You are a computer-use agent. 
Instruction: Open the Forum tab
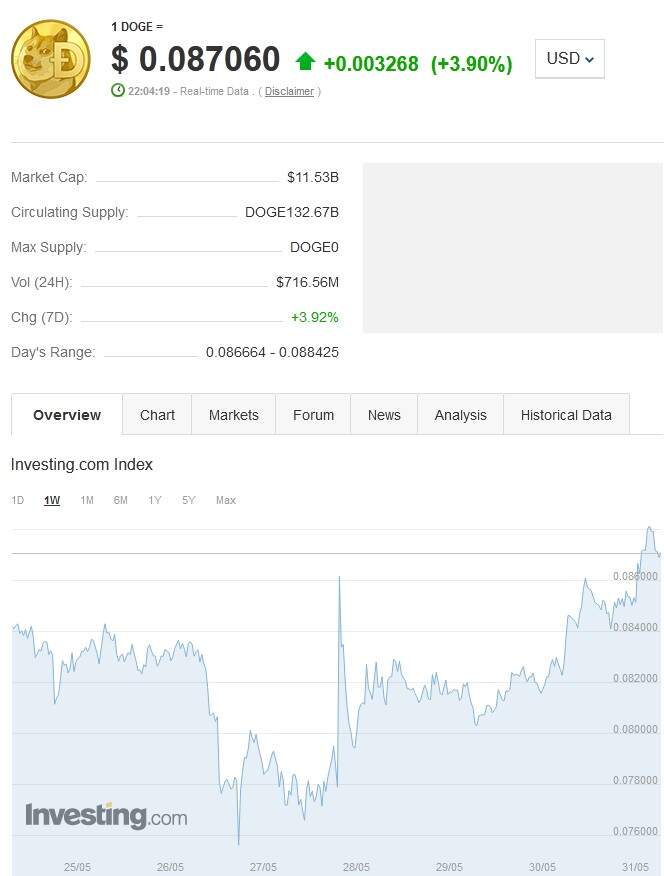coord(313,415)
